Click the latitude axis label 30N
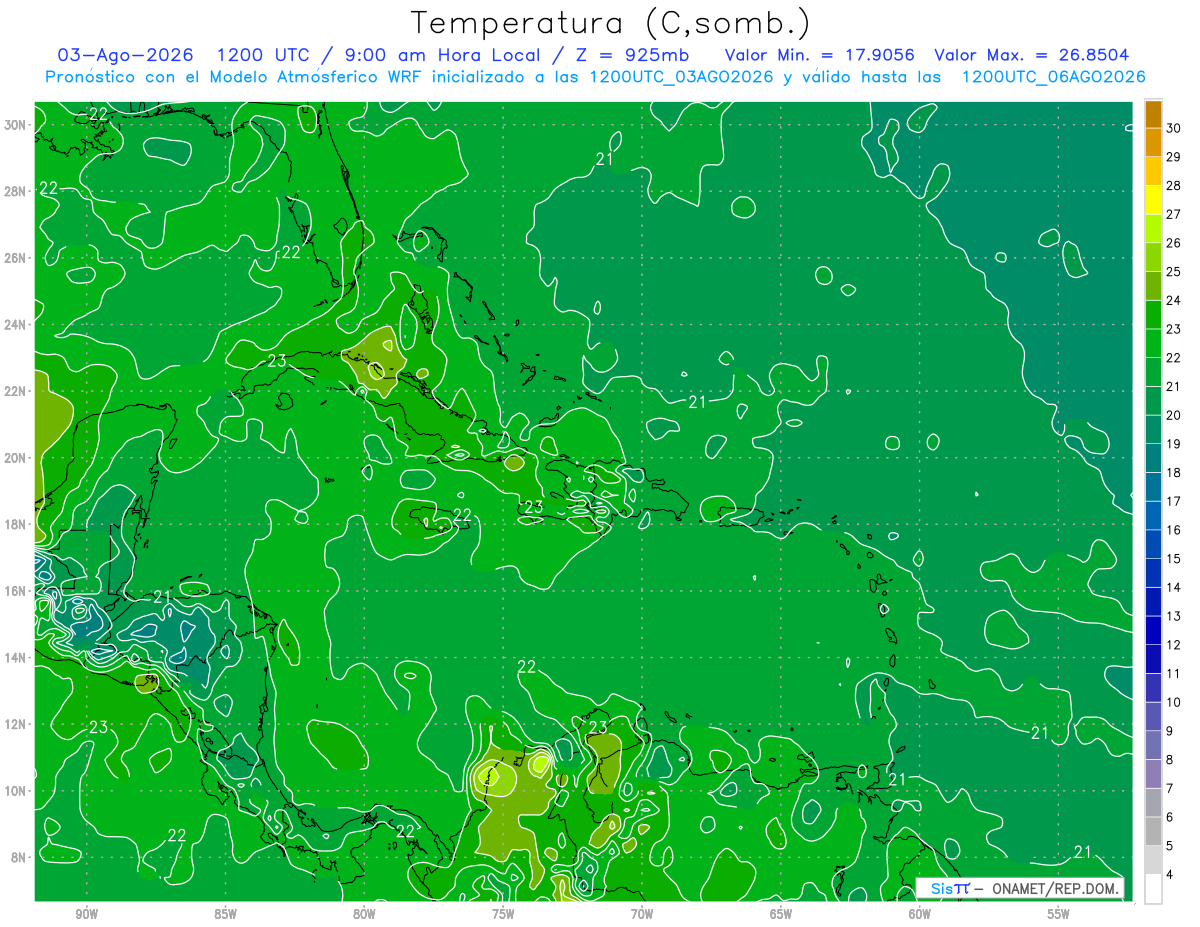 click(x=14, y=125)
